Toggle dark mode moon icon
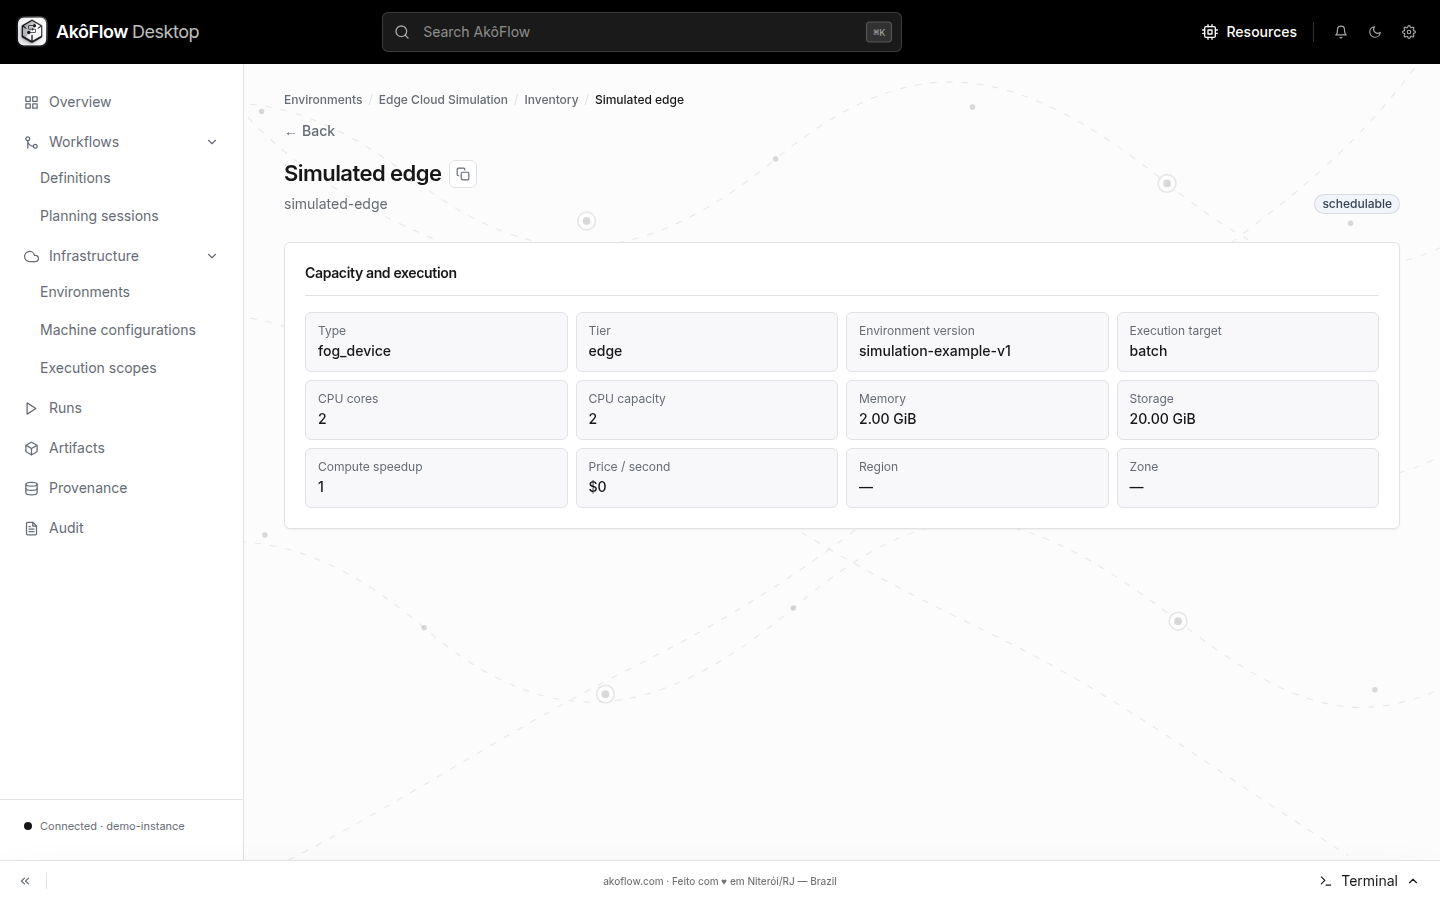 pos(1375,32)
